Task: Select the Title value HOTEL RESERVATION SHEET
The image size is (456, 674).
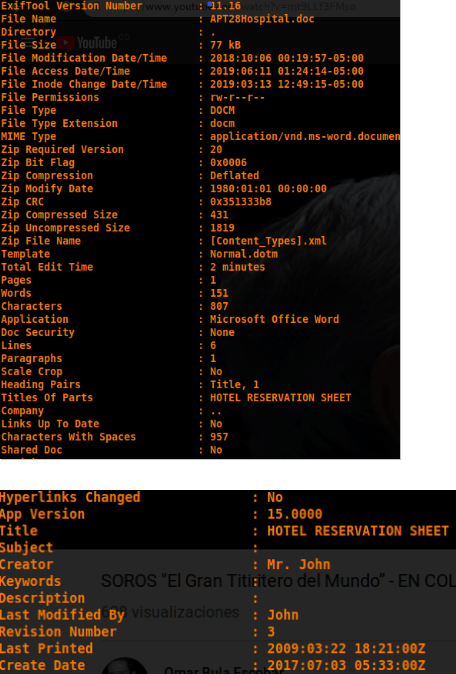Action: [x=358, y=531]
